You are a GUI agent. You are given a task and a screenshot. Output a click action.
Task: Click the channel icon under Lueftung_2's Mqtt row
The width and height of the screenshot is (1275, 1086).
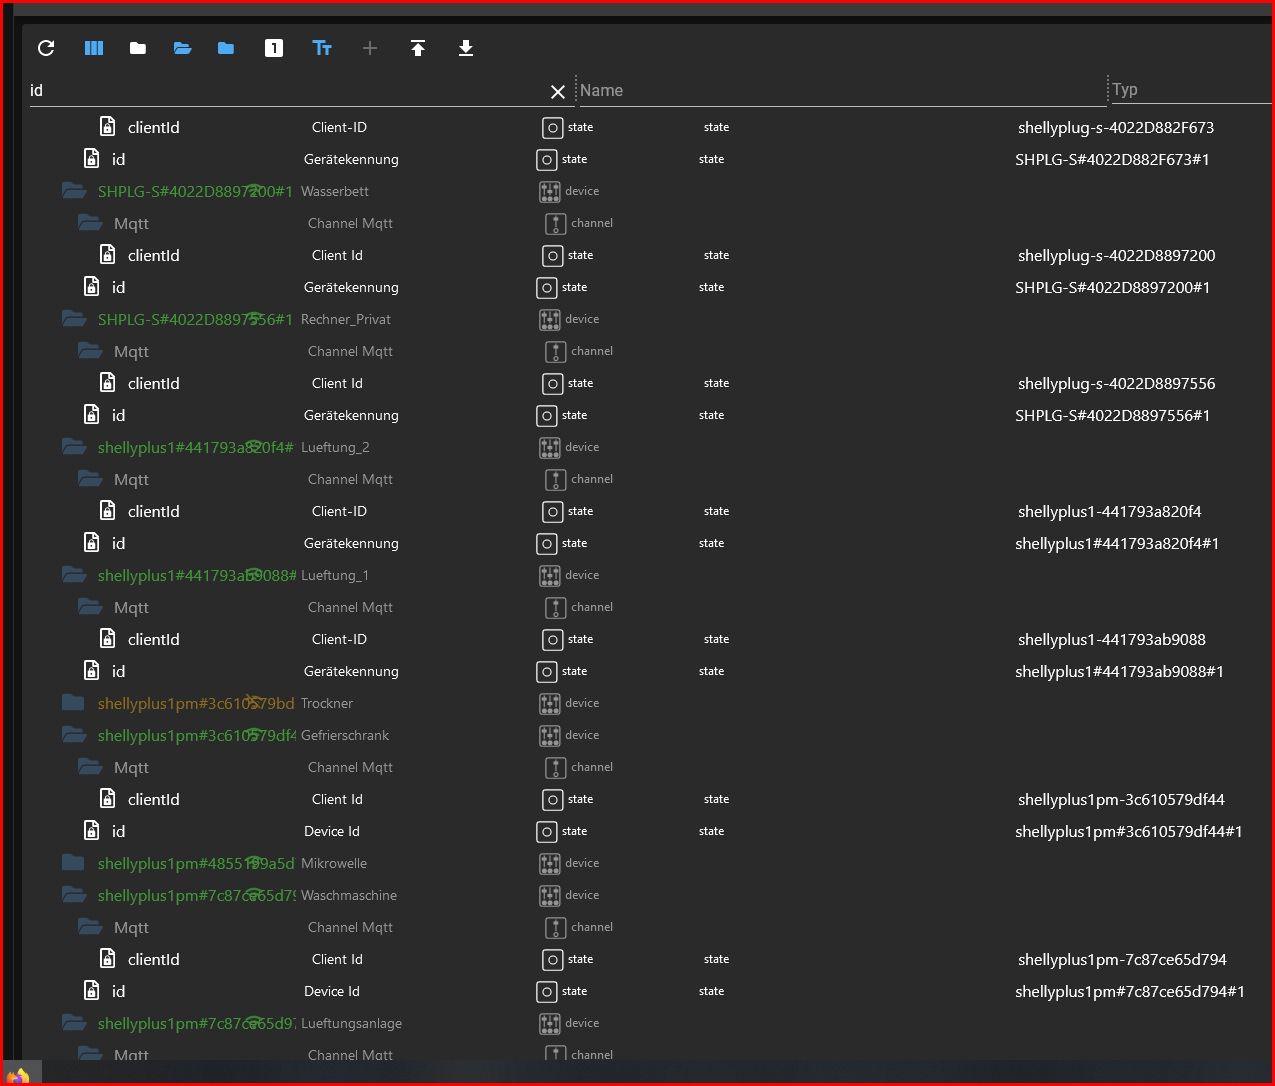555,479
